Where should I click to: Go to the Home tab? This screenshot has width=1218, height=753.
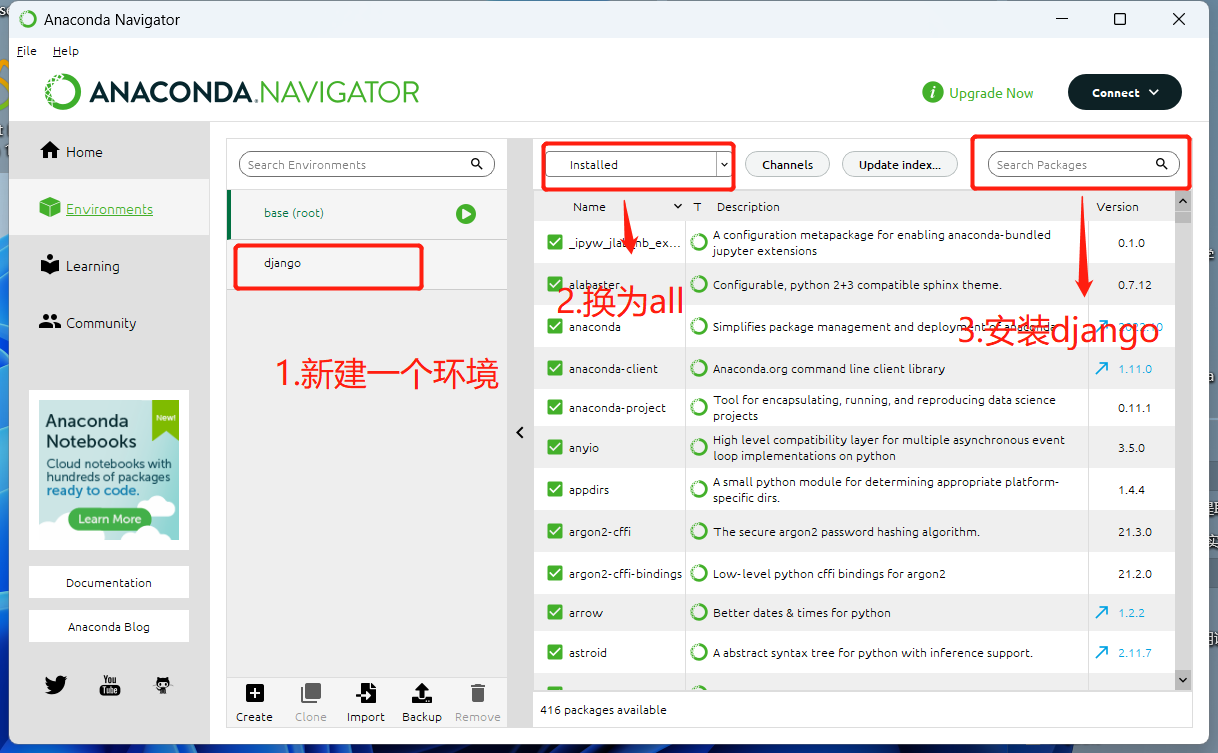109,151
